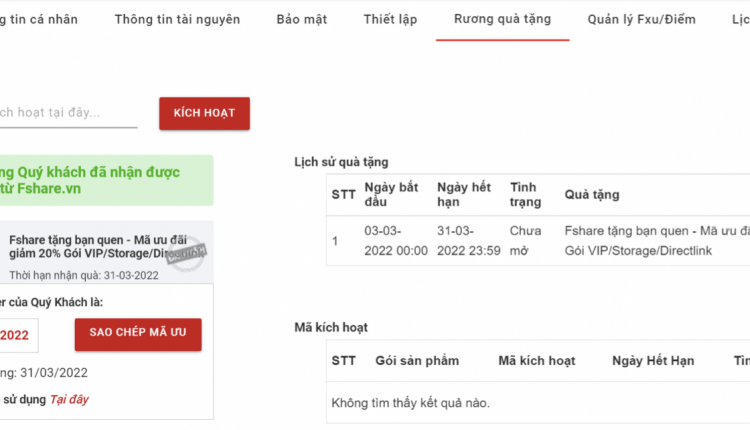The width and height of the screenshot is (750, 430).
Task: Select the expiry date 31-03-2022 23:59 cell
Action: pos(469,241)
